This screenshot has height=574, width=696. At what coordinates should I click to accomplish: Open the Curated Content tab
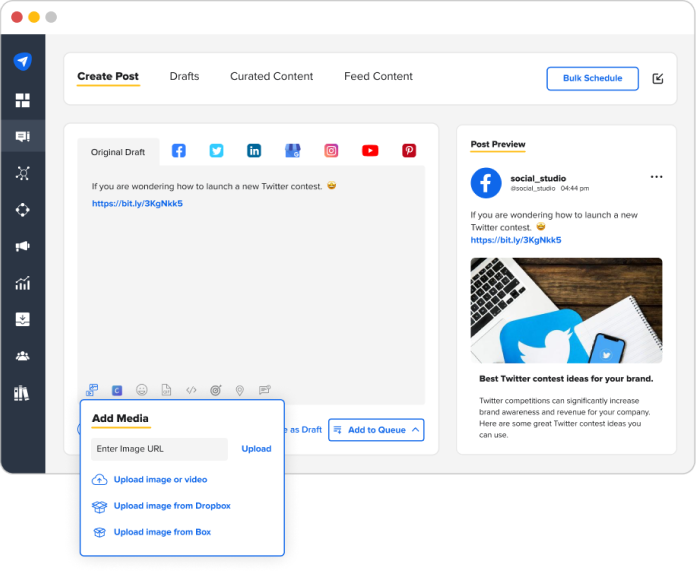click(x=272, y=76)
